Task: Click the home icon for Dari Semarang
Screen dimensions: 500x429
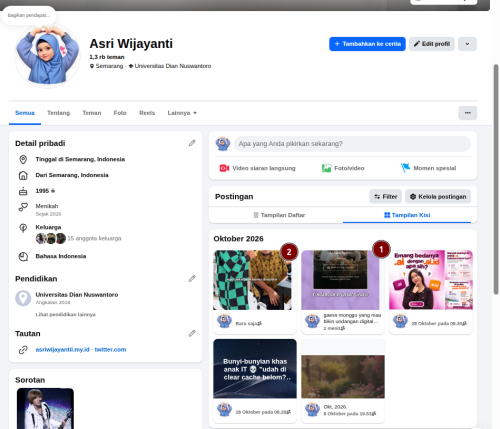Action: click(x=23, y=175)
